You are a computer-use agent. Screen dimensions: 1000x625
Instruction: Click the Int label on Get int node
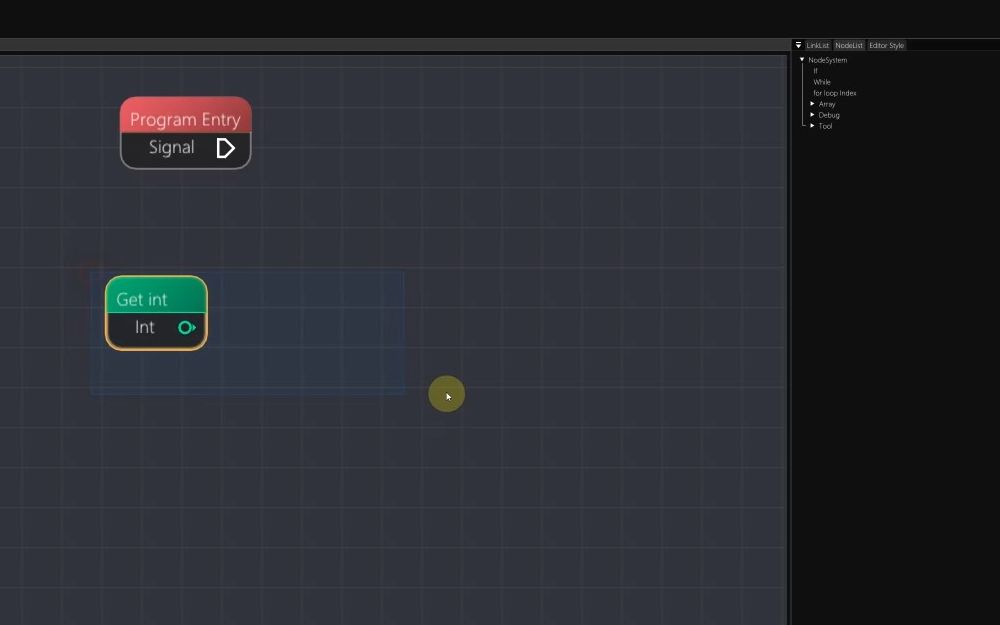point(145,327)
